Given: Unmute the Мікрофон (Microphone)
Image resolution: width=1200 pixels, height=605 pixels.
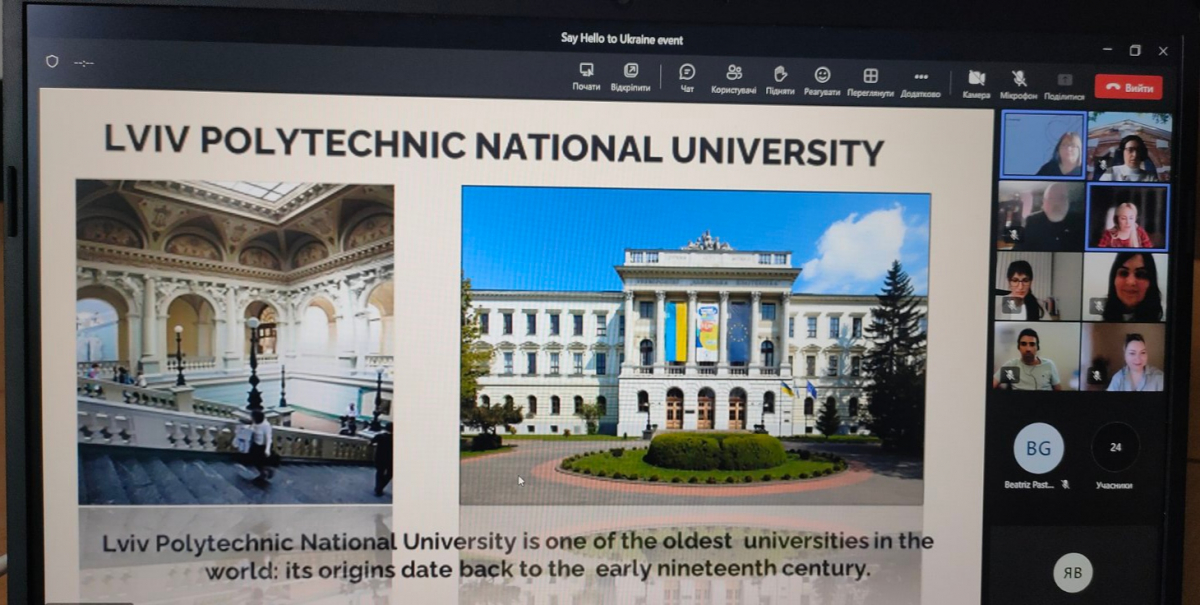Looking at the screenshot, I should [x=1018, y=79].
